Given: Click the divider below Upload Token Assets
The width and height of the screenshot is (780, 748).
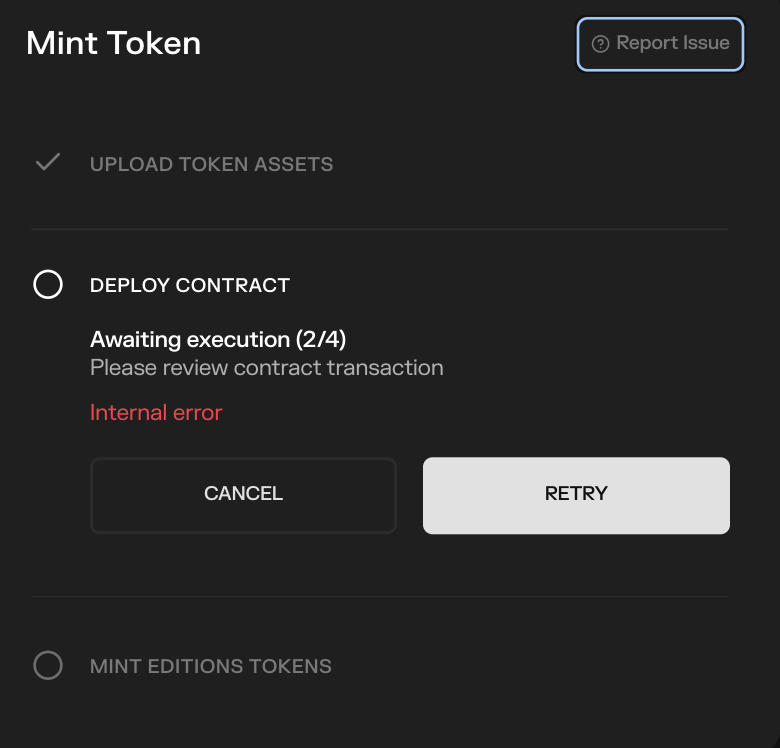Looking at the screenshot, I should pos(380,229).
